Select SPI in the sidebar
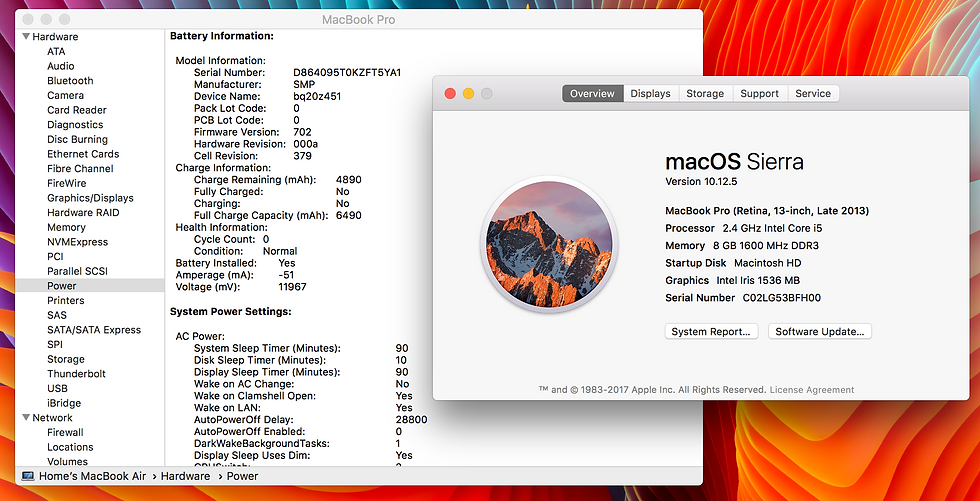This screenshot has width=980, height=501. tap(55, 344)
